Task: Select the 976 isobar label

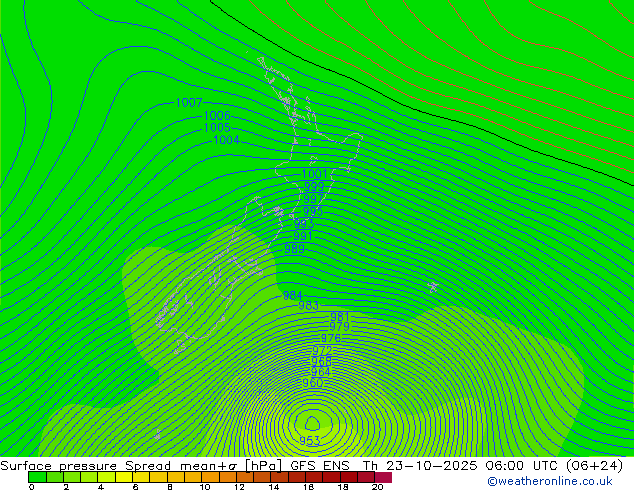Action: pos(331,338)
